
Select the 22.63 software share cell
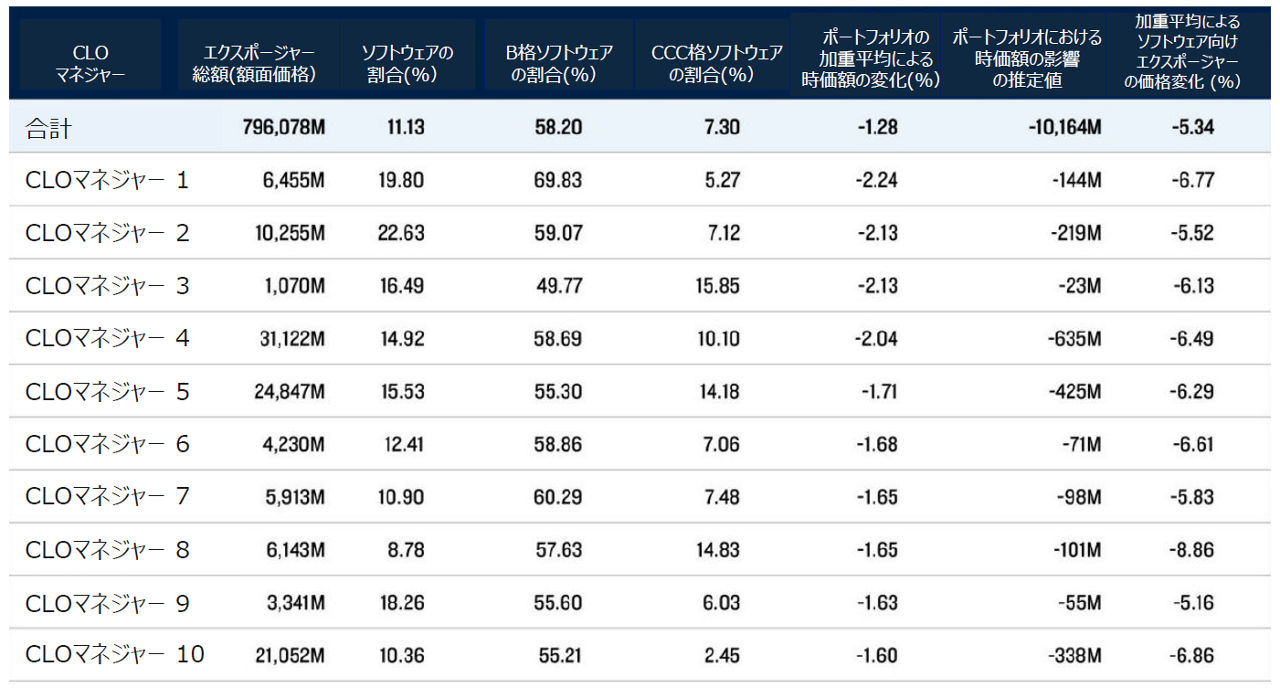[x=405, y=234]
